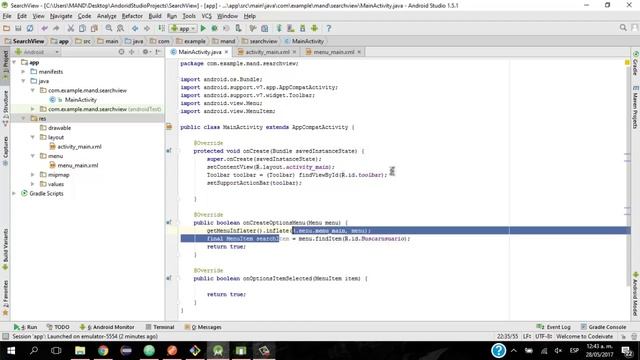Open Chrome from the taskbar
This screenshot has width=640, height=360.
pyautogui.click(x=103, y=351)
